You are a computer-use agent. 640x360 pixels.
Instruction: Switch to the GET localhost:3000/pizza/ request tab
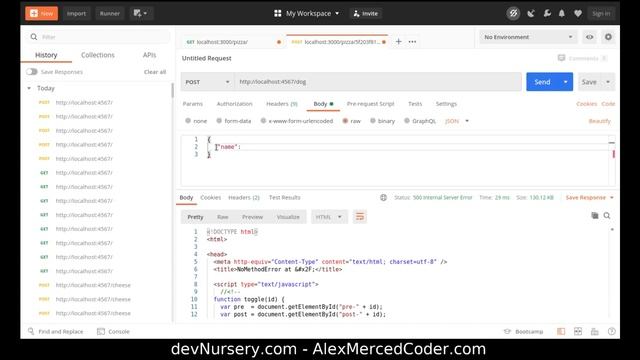coord(233,42)
